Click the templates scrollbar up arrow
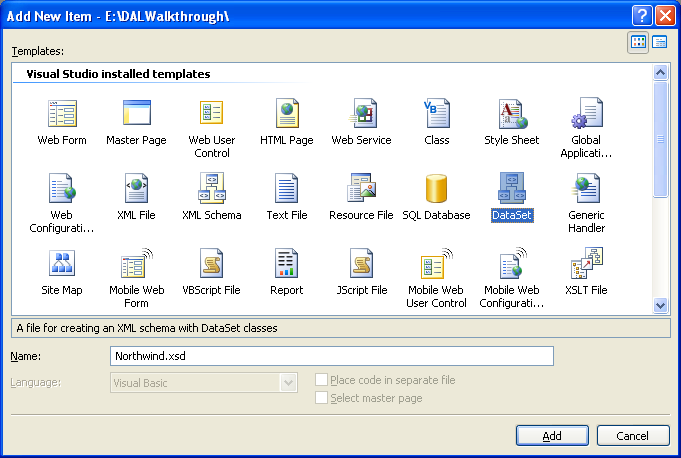This screenshot has width=681, height=458. pos(661,72)
